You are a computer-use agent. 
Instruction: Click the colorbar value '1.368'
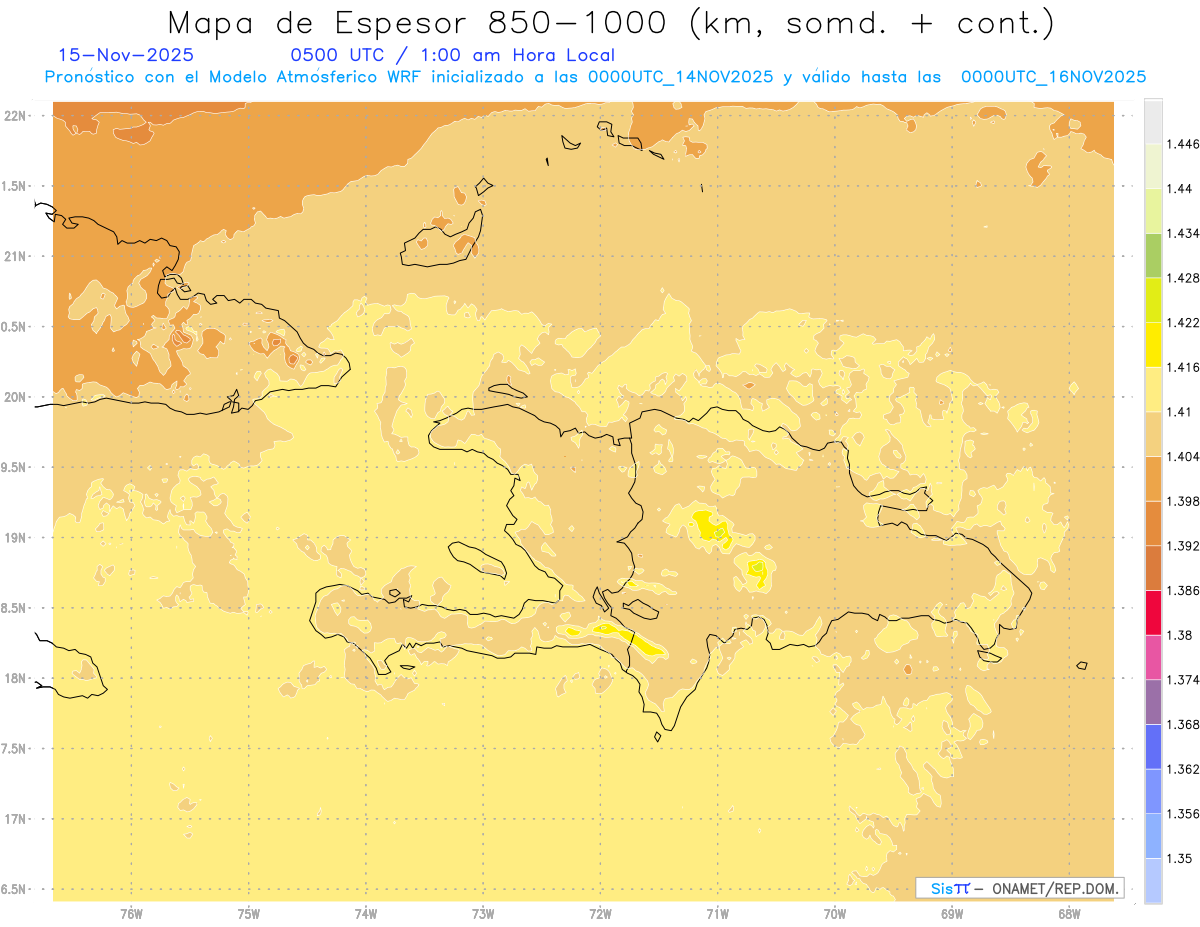coord(1182,724)
